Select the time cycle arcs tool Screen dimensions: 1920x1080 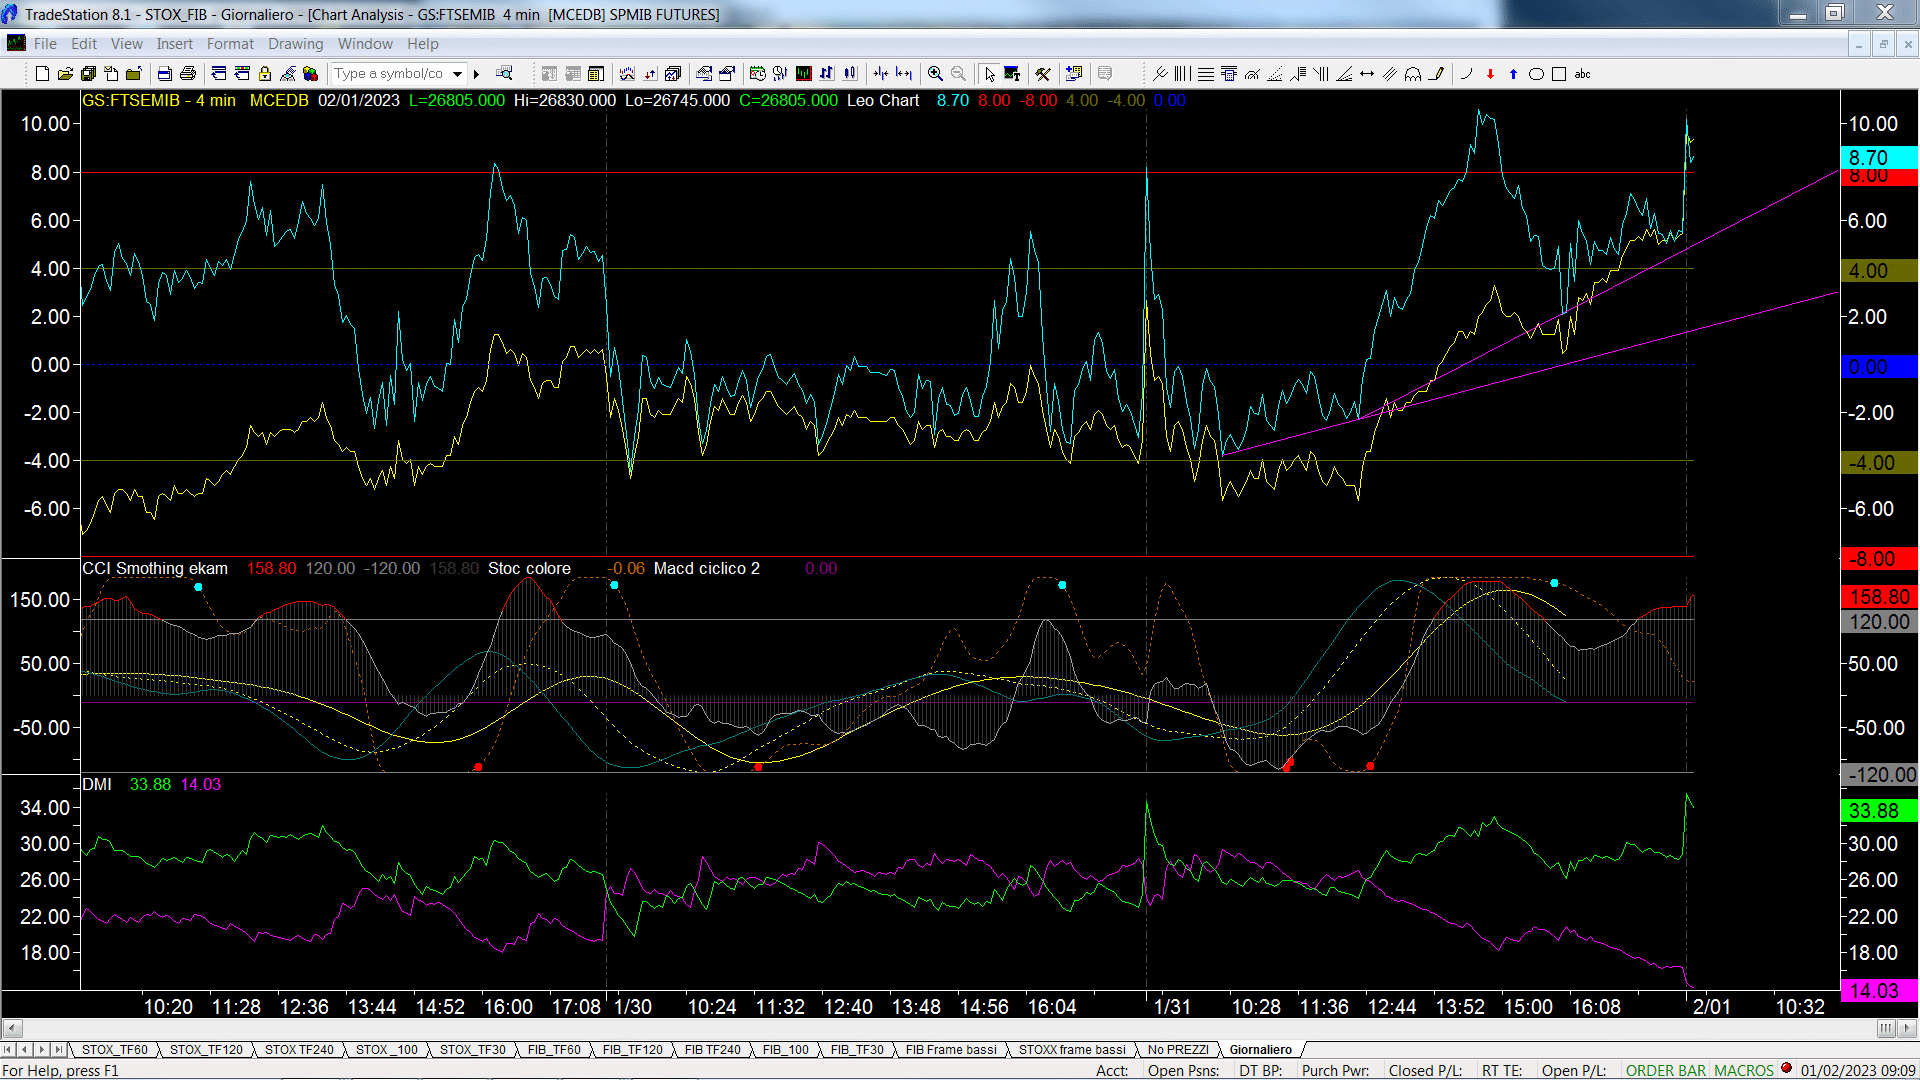click(1413, 74)
